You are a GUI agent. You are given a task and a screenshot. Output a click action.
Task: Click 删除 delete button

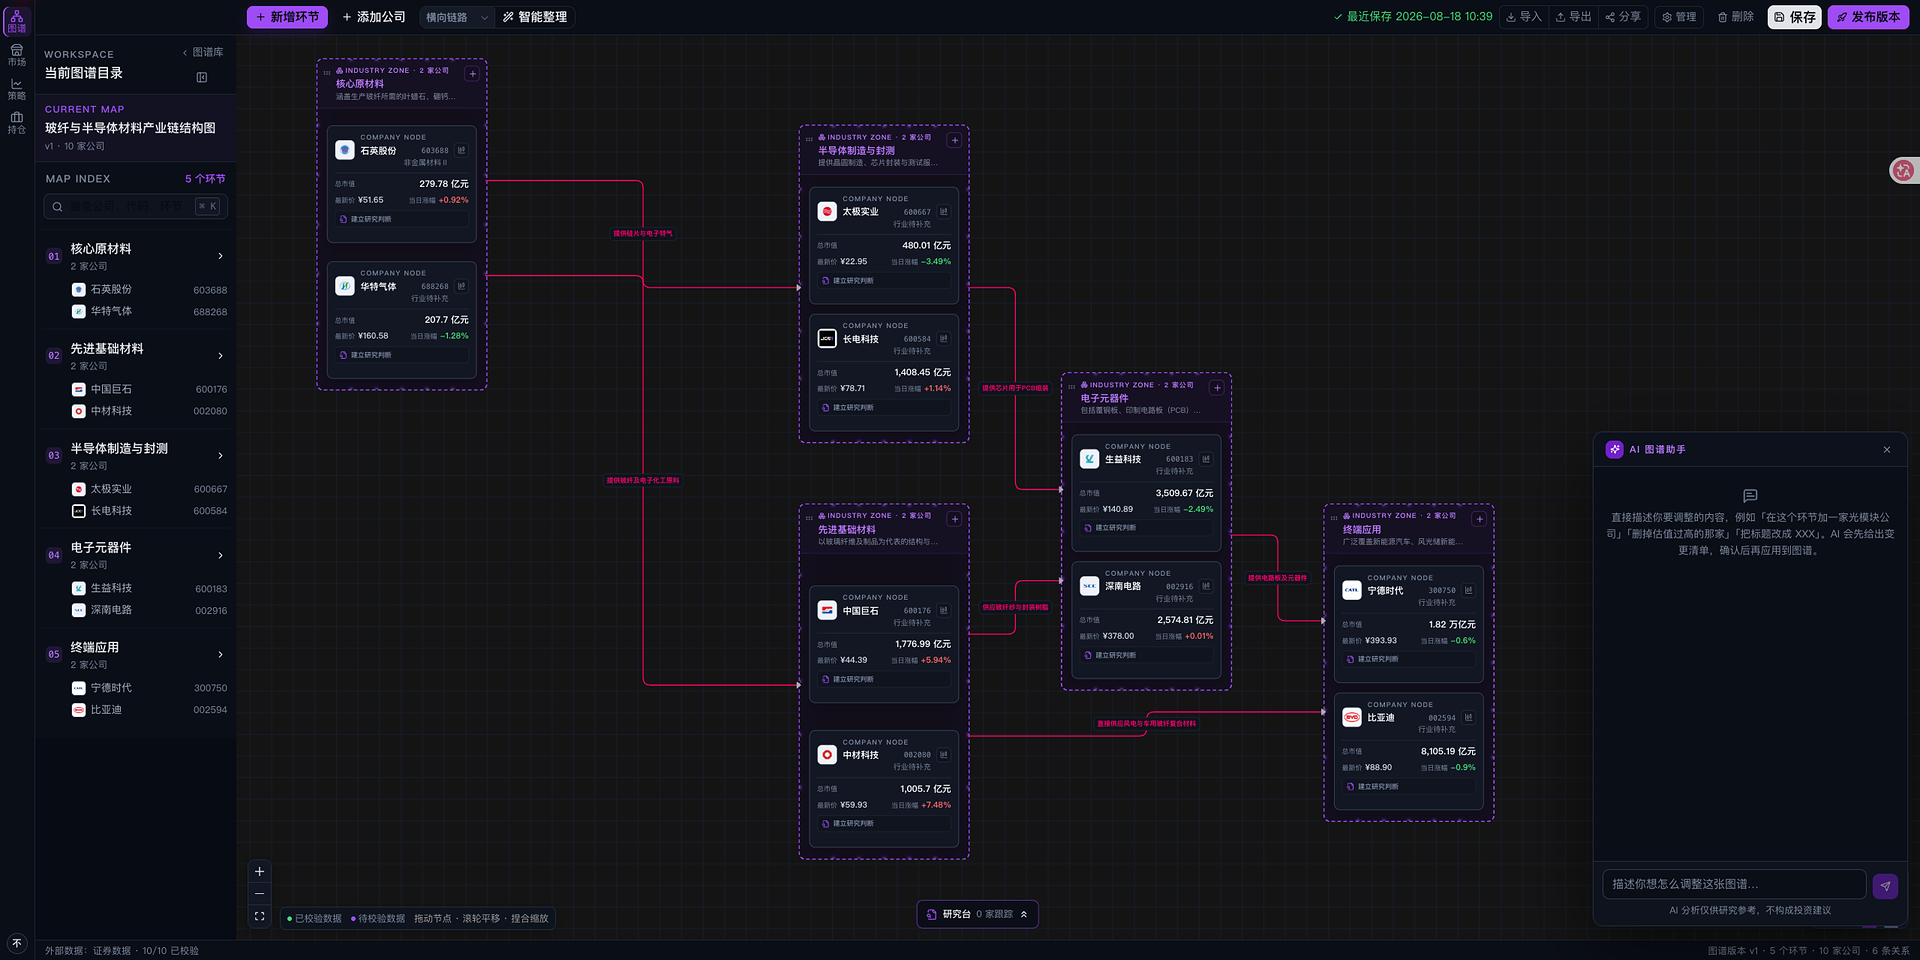(x=1735, y=17)
